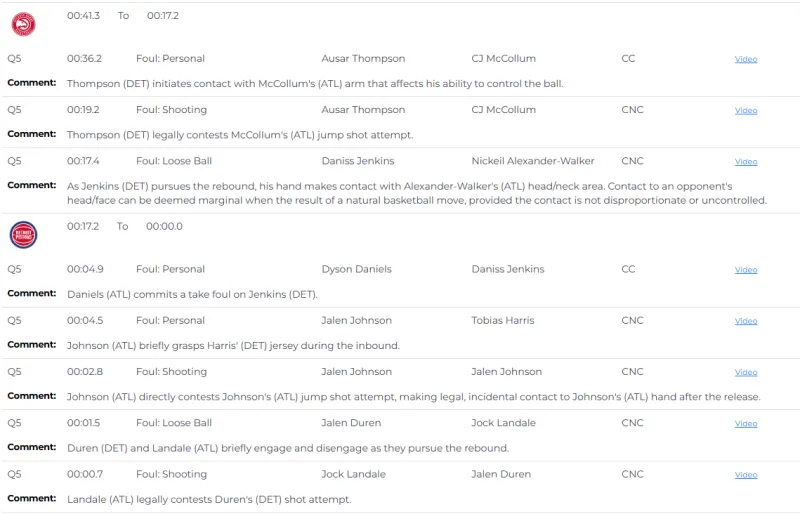Click the Daniss Jenkins name in 00:17.4 row
The width and height of the screenshot is (800, 514).
click(x=357, y=161)
